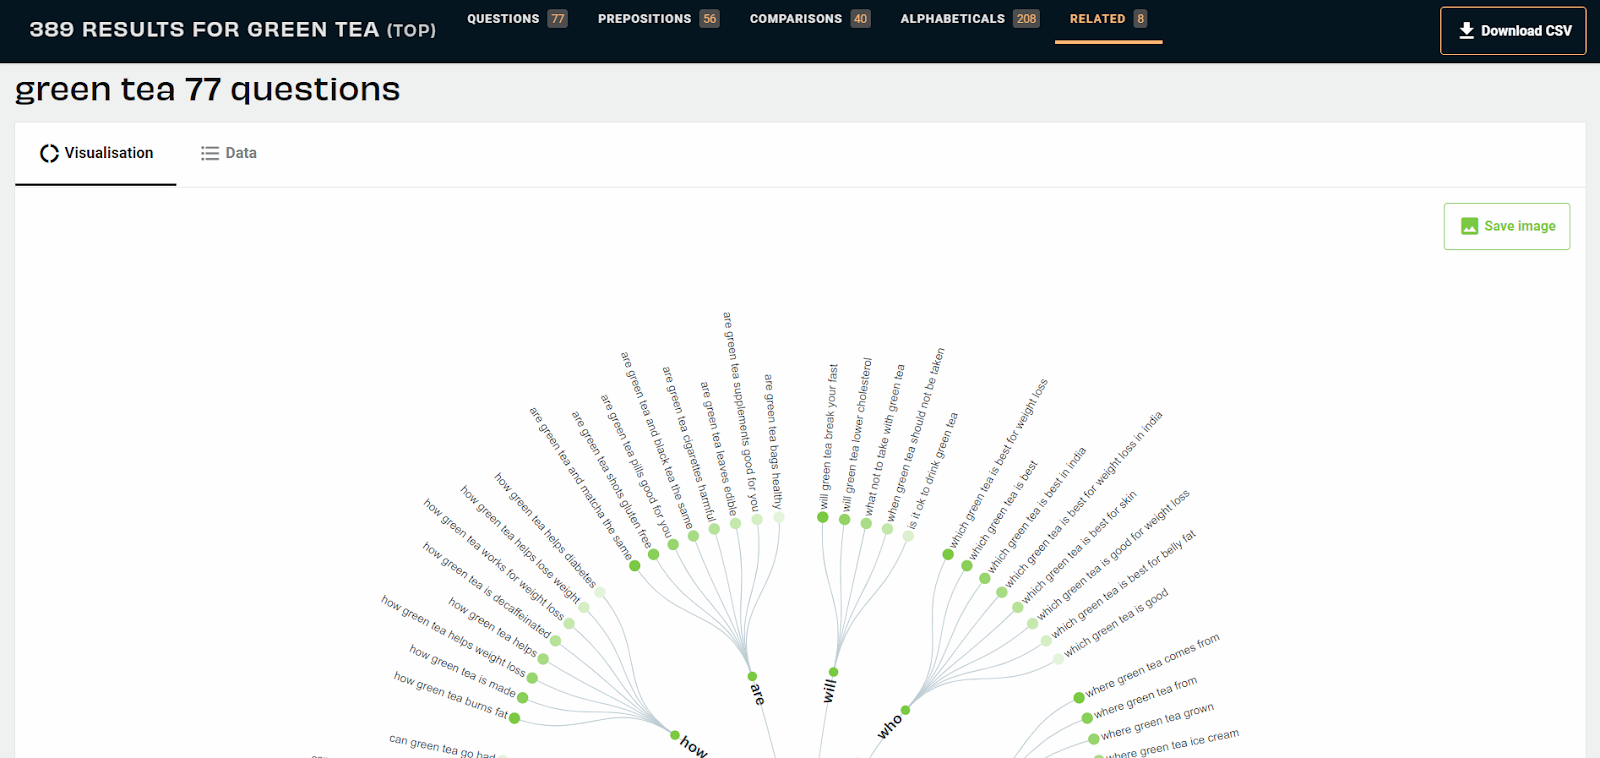1600x758 pixels.
Task: Click 'are green tea leaves edible'
Action: [x=718, y=448]
